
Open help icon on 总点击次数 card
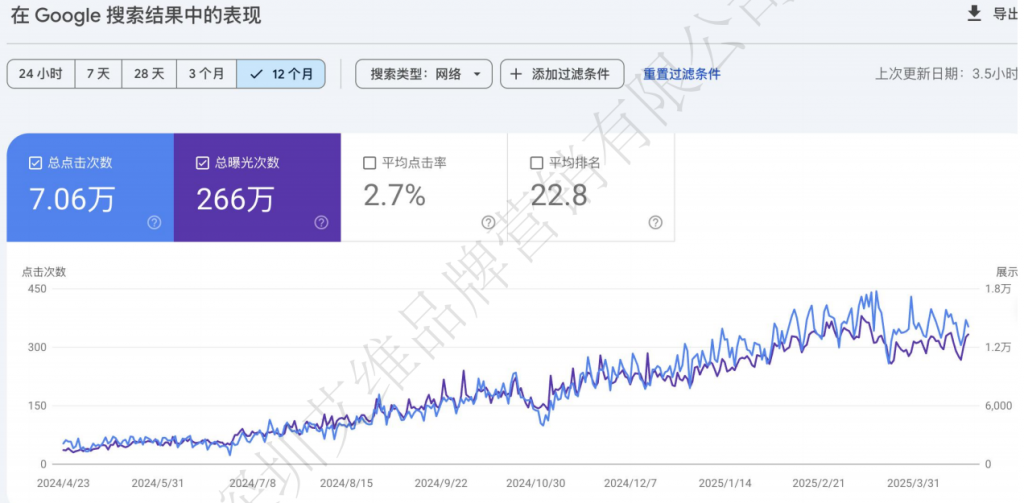154,222
